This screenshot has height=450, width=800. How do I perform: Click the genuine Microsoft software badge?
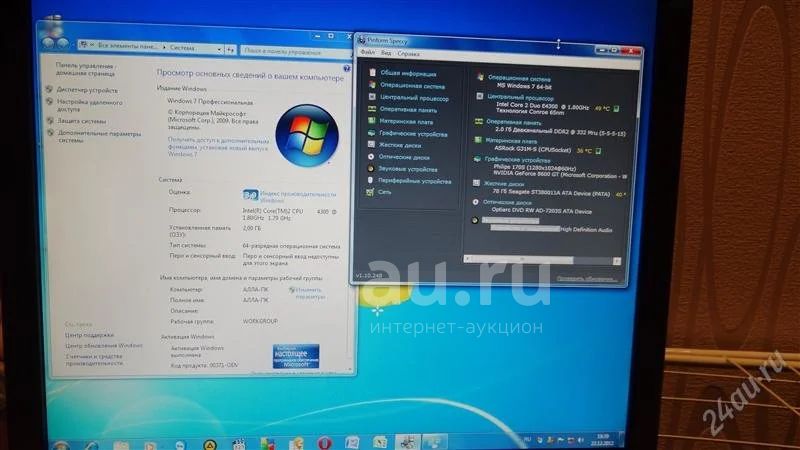pyautogui.click(x=296, y=356)
